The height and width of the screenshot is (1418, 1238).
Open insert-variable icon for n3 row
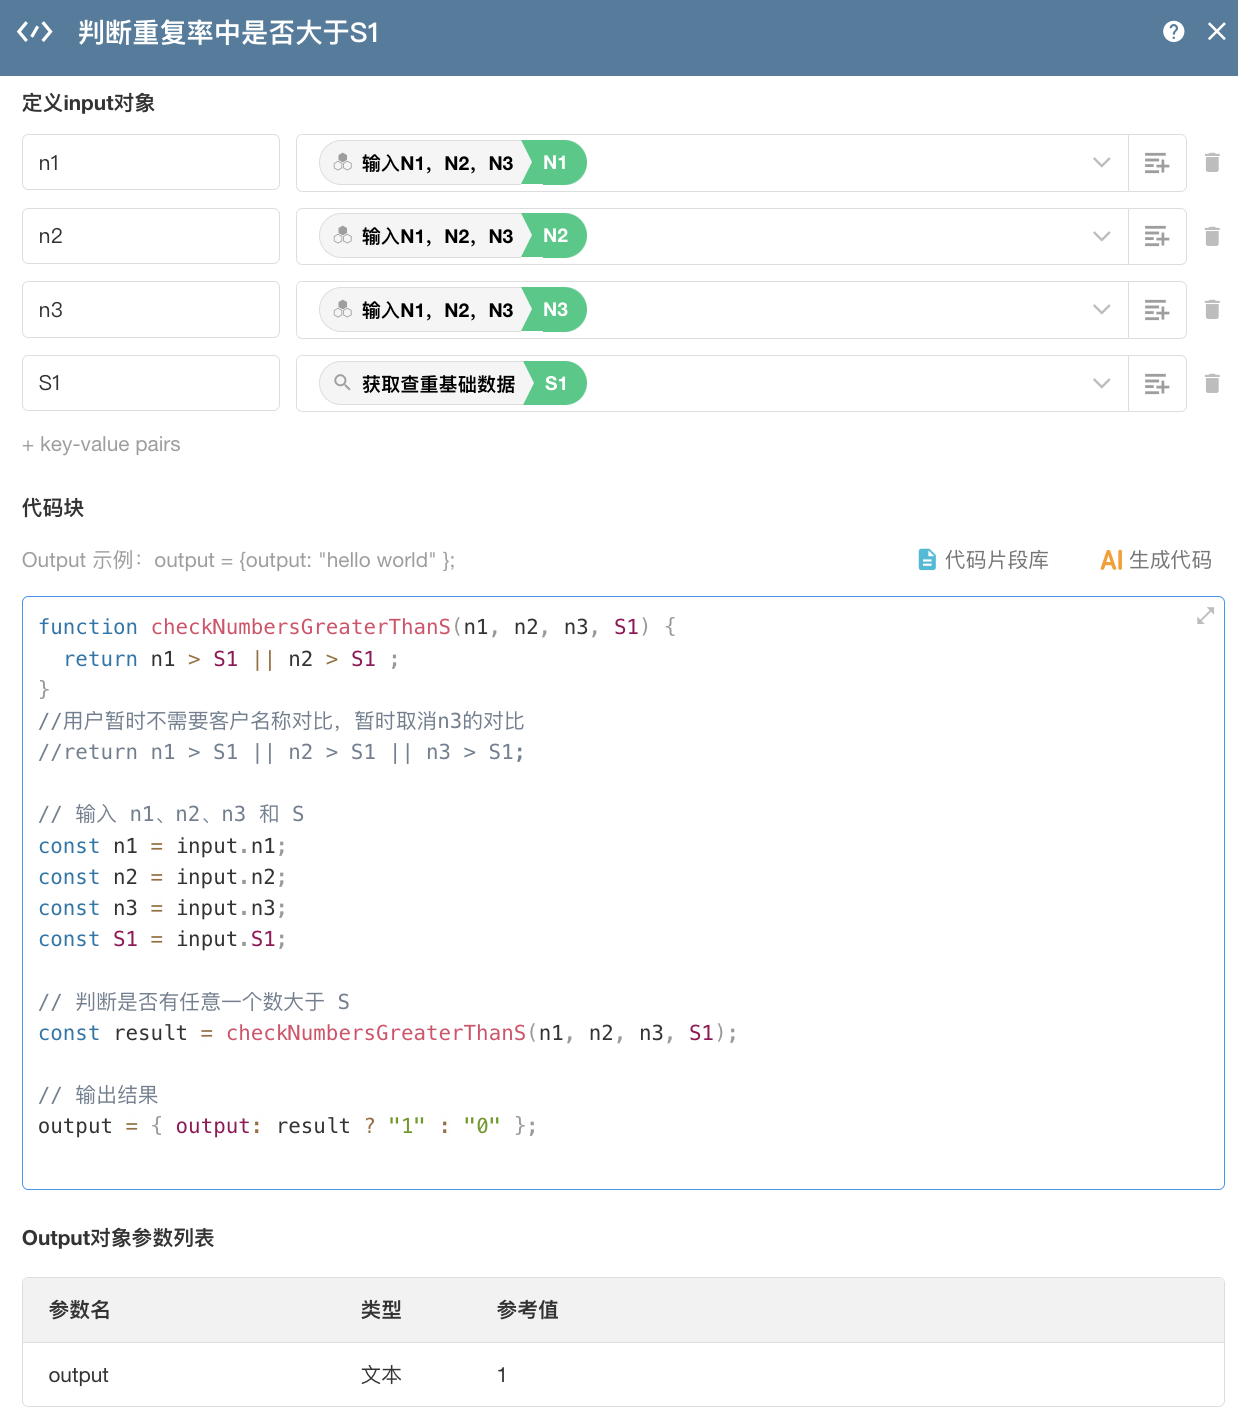[x=1157, y=310]
